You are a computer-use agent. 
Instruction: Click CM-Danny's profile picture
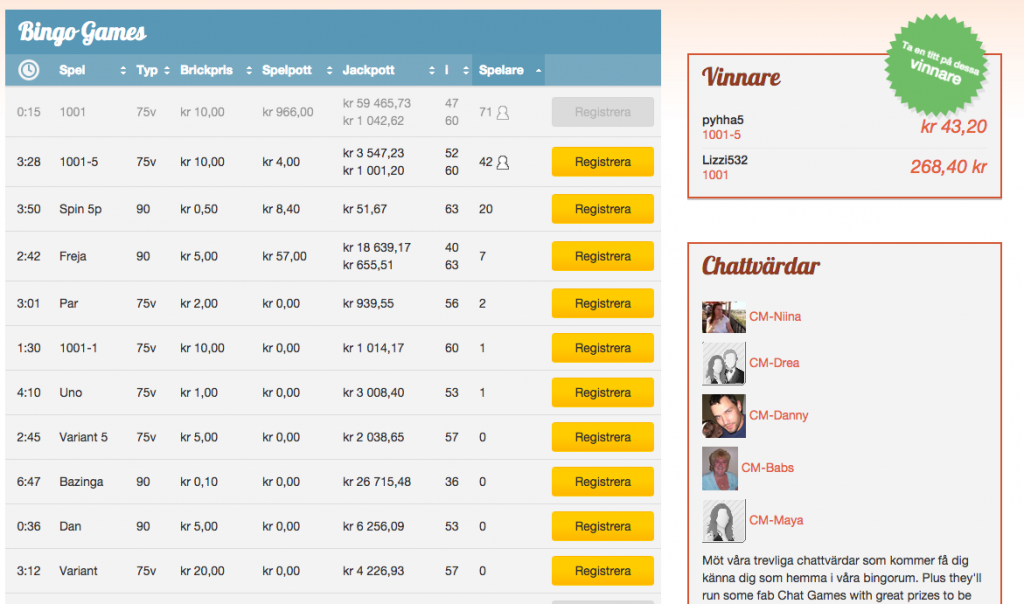point(722,415)
